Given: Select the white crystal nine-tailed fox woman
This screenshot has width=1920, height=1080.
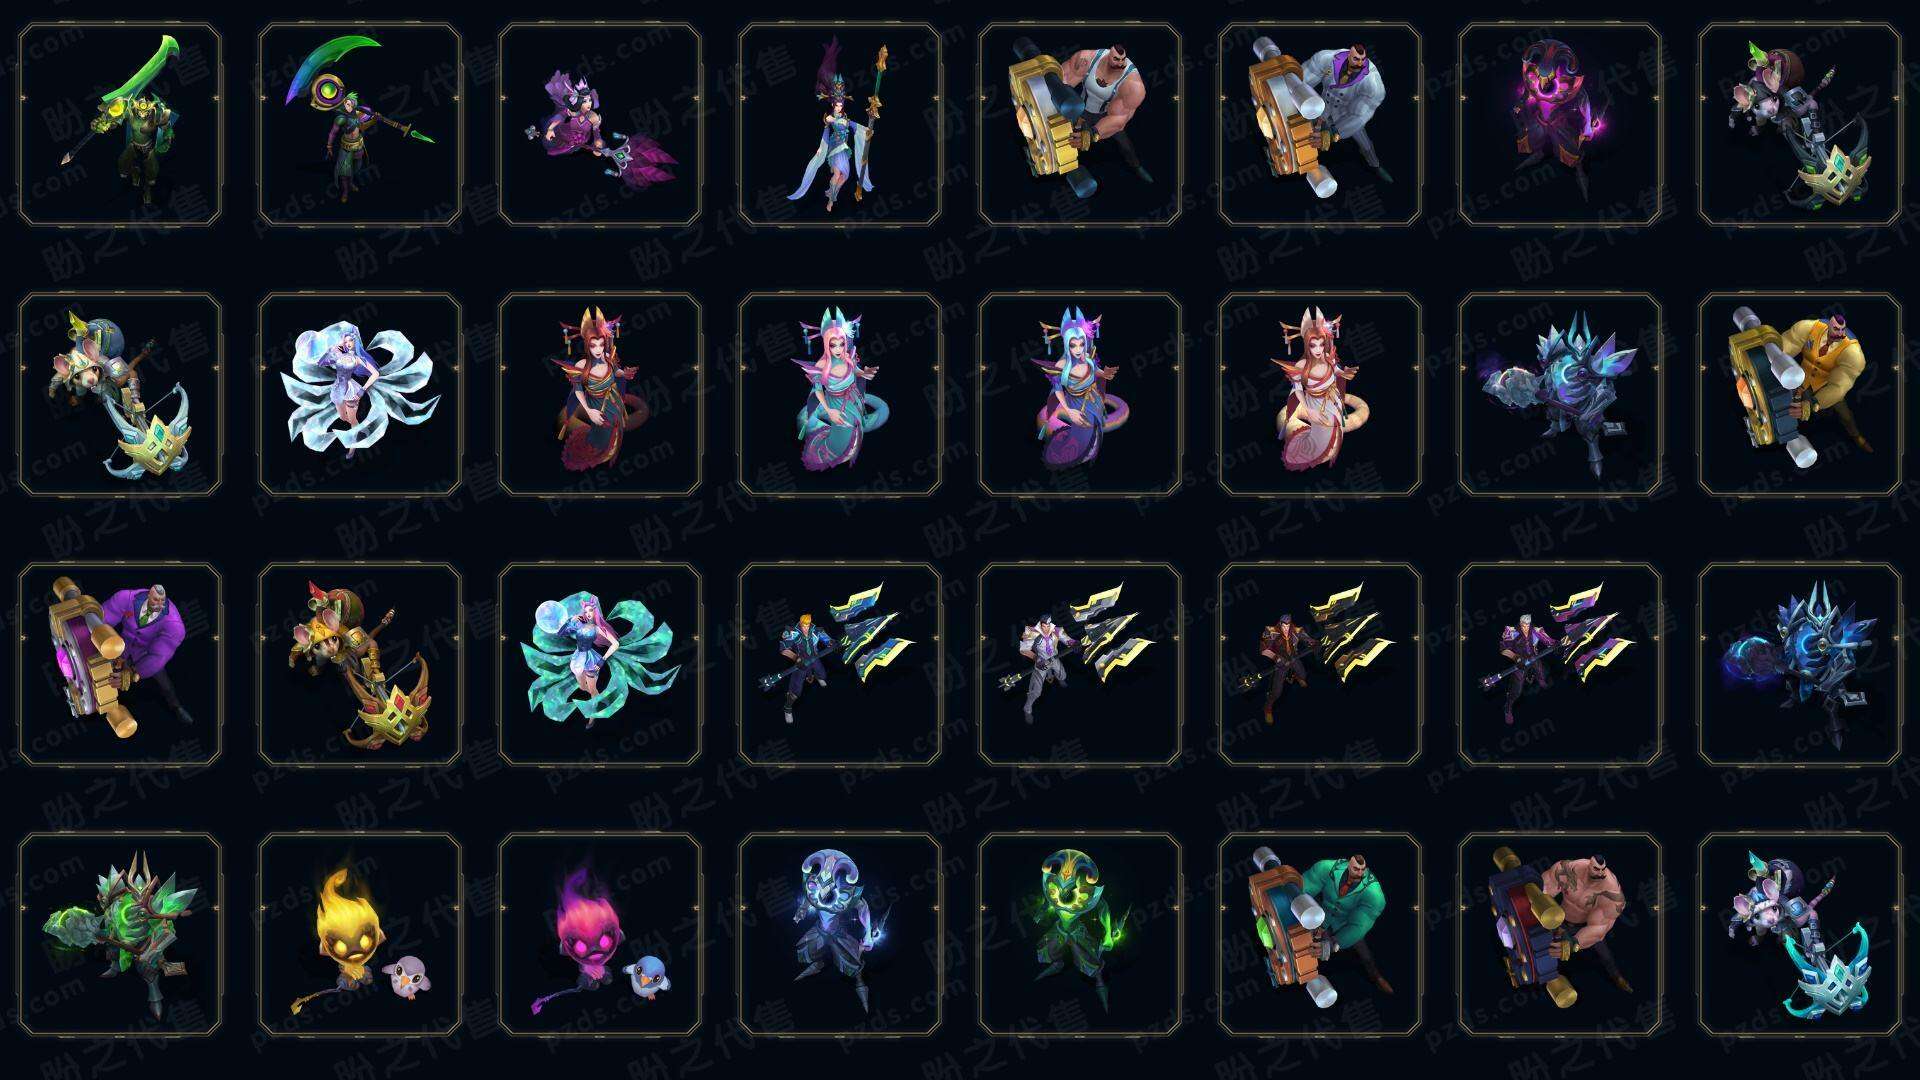Looking at the screenshot, I should (360, 394).
